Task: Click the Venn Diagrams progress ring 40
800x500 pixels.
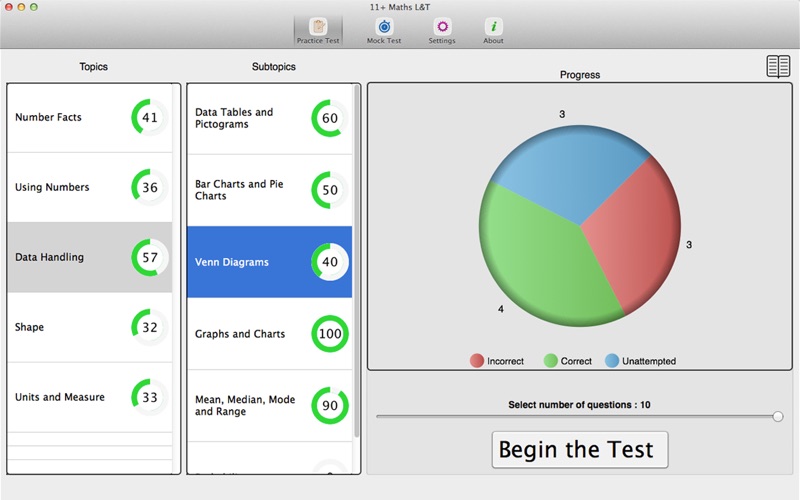Action: click(330, 262)
